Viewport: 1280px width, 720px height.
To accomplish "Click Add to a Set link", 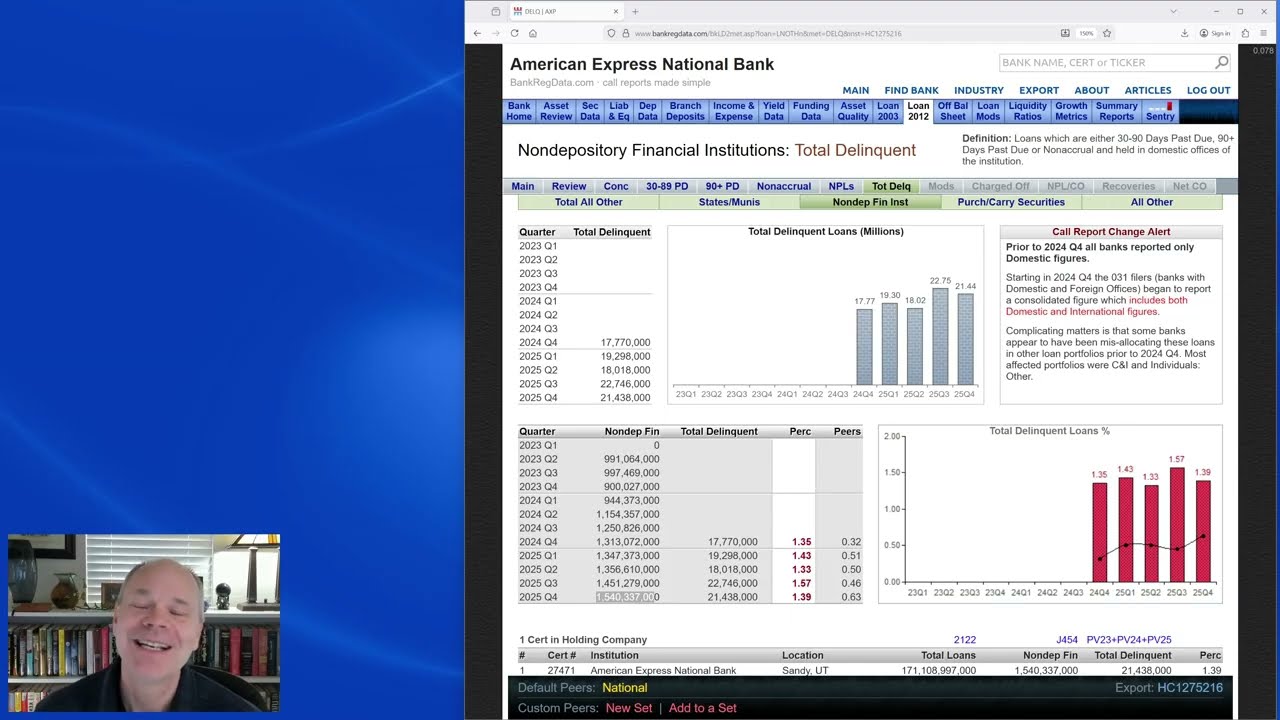I will [x=703, y=708].
